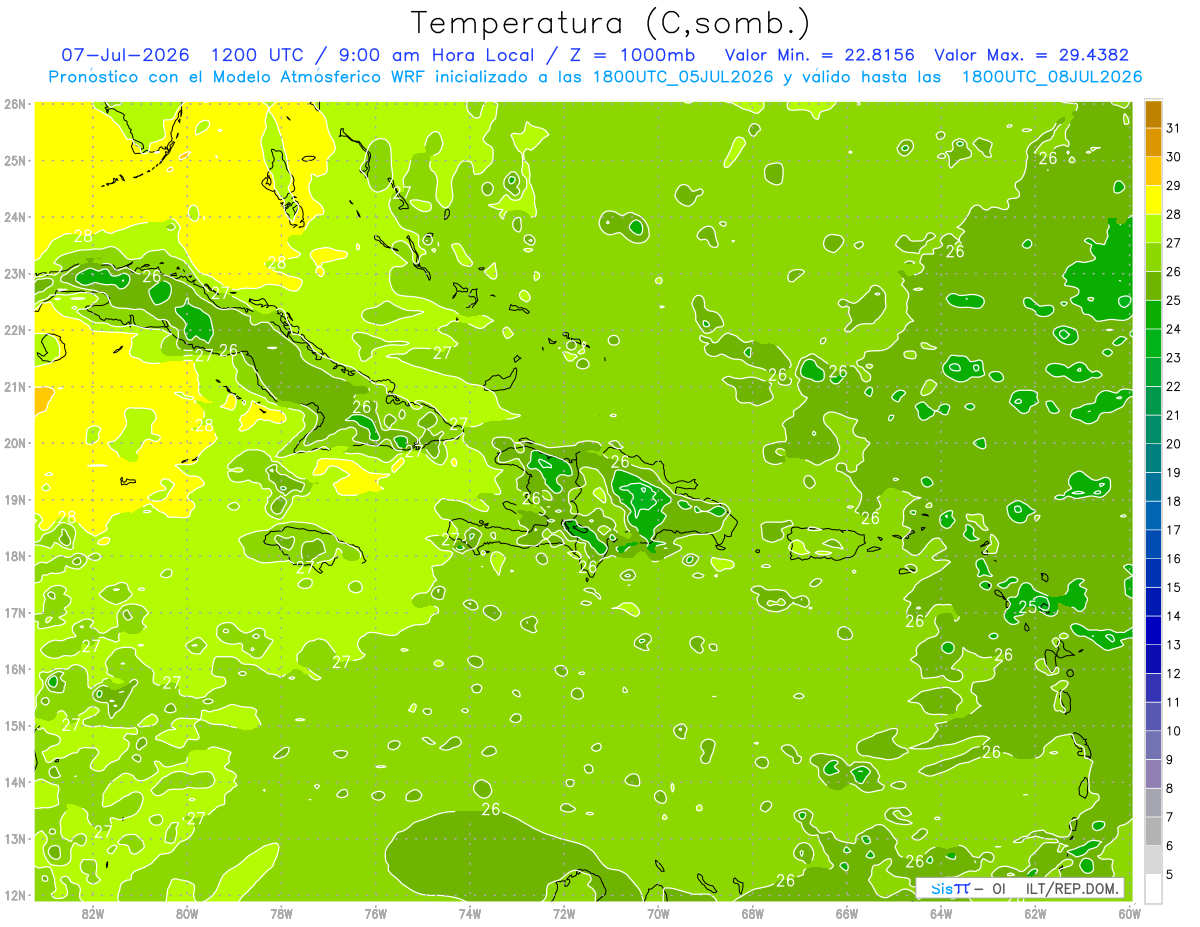Screen dimensions: 1200x927
Task: Click the "19N" latitude axis label
Action: [x=14, y=500]
